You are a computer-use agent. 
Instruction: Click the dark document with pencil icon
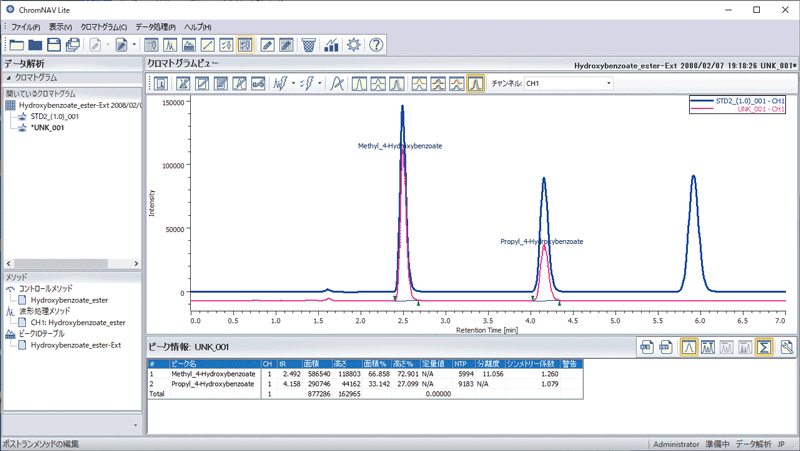pyautogui.click(x=121, y=45)
